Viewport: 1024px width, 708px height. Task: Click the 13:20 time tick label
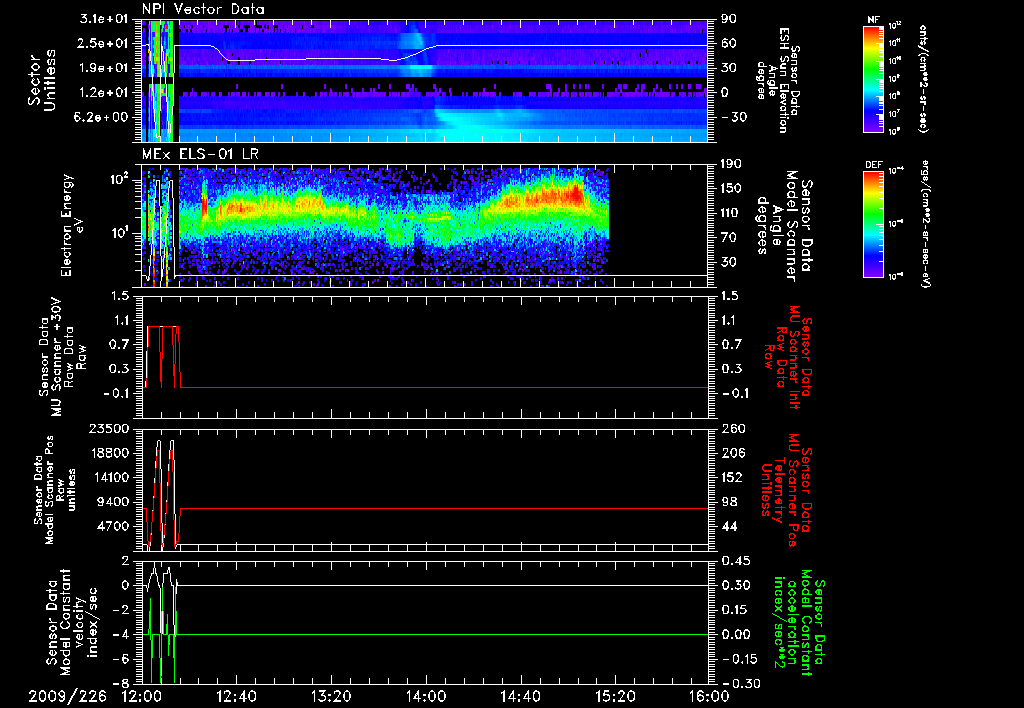pos(331,696)
